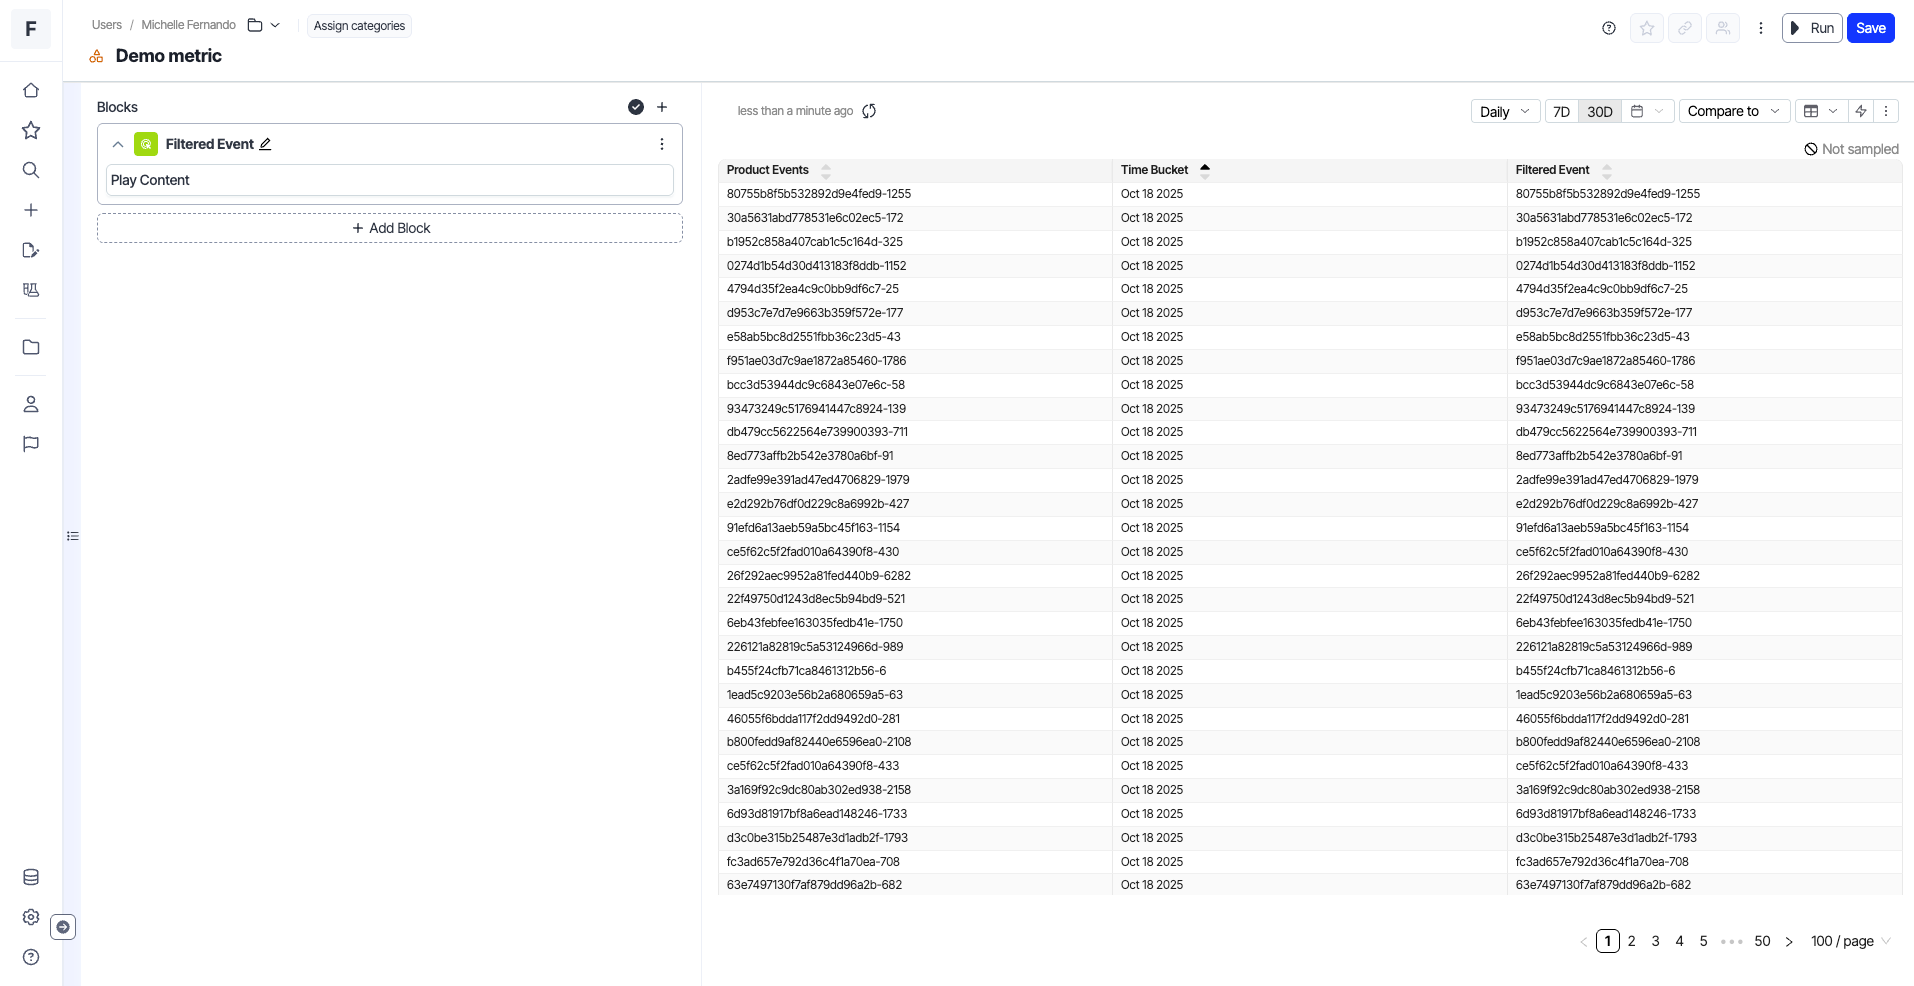Click the search magnifier in sidebar
Image resolution: width=1914 pixels, height=986 pixels.
(31, 170)
